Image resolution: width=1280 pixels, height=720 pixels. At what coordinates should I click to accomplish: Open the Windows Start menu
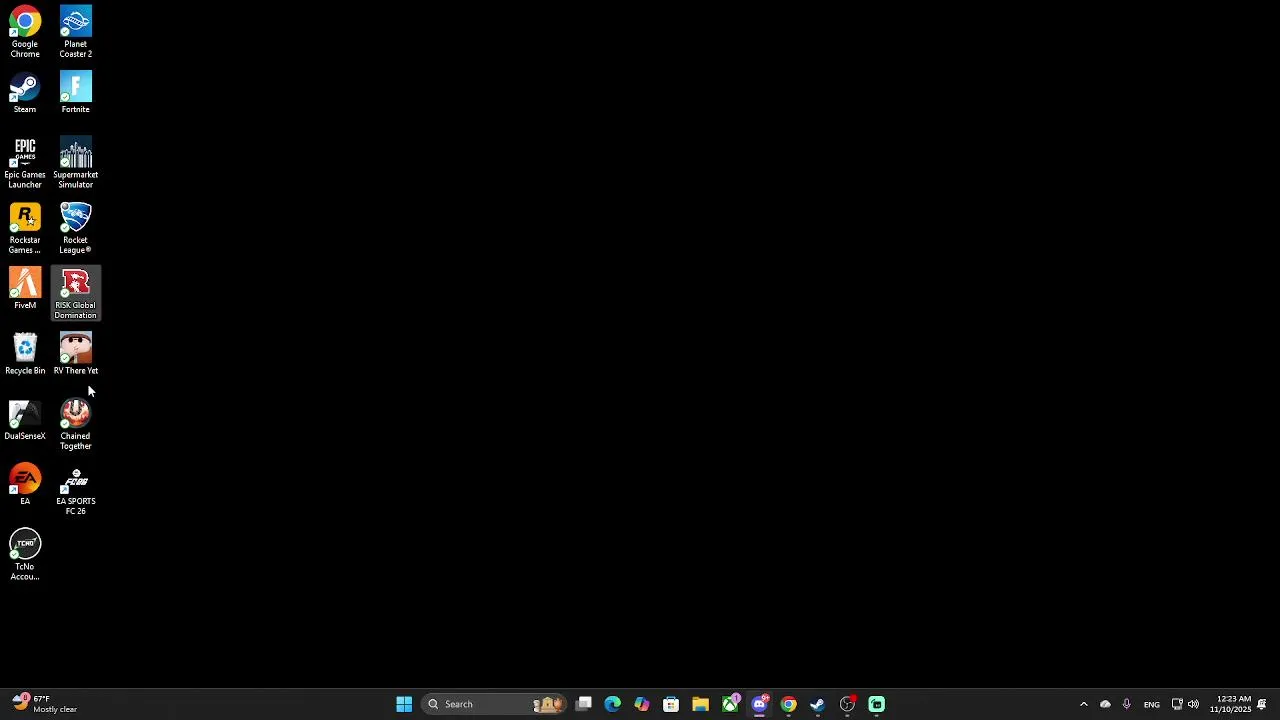pyautogui.click(x=404, y=704)
